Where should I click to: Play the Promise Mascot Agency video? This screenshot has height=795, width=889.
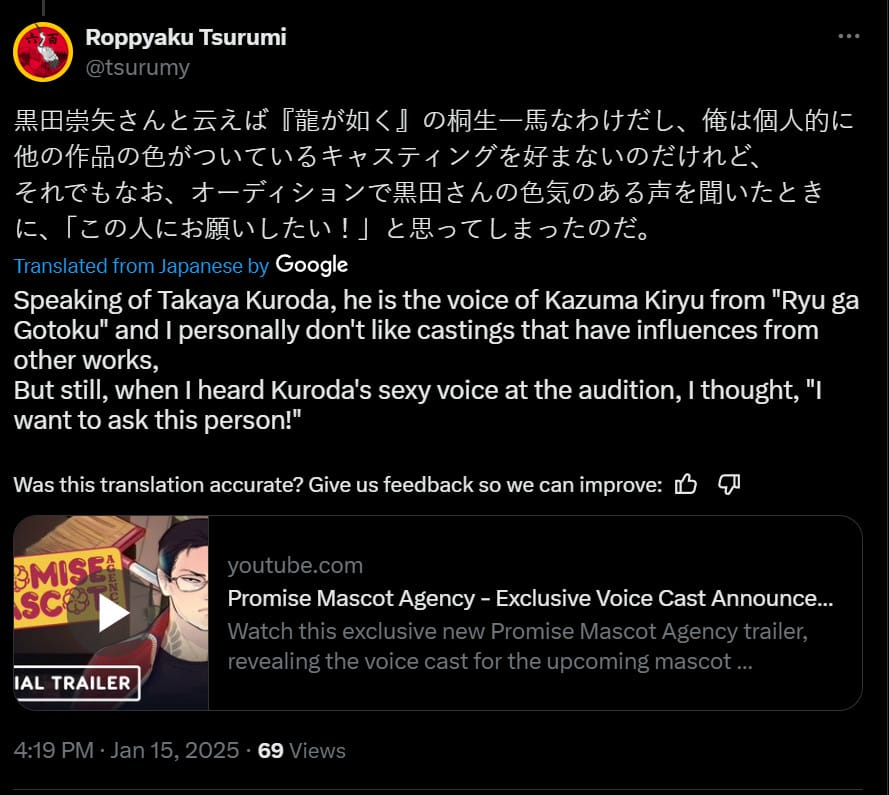(x=111, y=613)
